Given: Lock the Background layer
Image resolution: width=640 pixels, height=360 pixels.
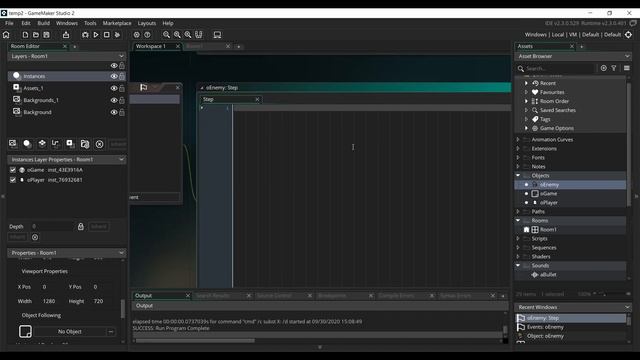Looking at the screenshot, I should coord(122,112).
